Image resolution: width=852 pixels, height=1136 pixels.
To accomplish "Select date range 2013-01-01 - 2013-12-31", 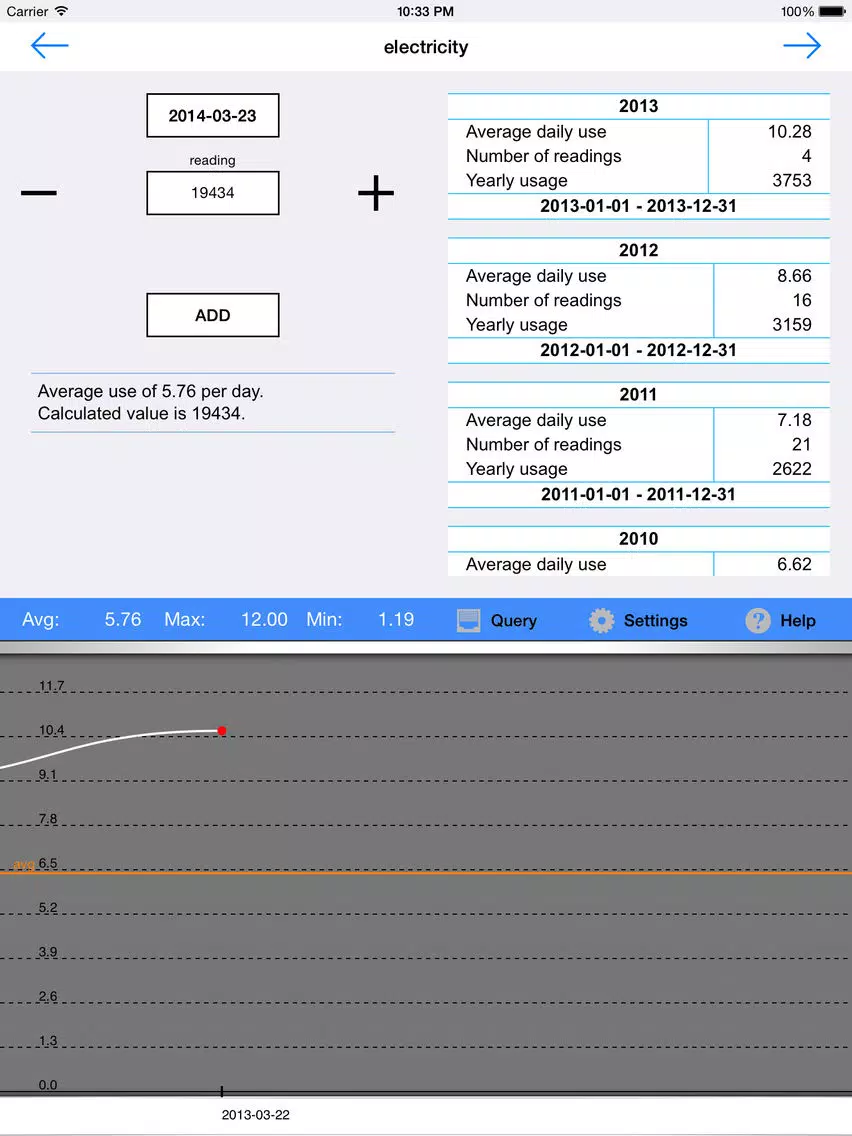I will [x=638, y=206].
